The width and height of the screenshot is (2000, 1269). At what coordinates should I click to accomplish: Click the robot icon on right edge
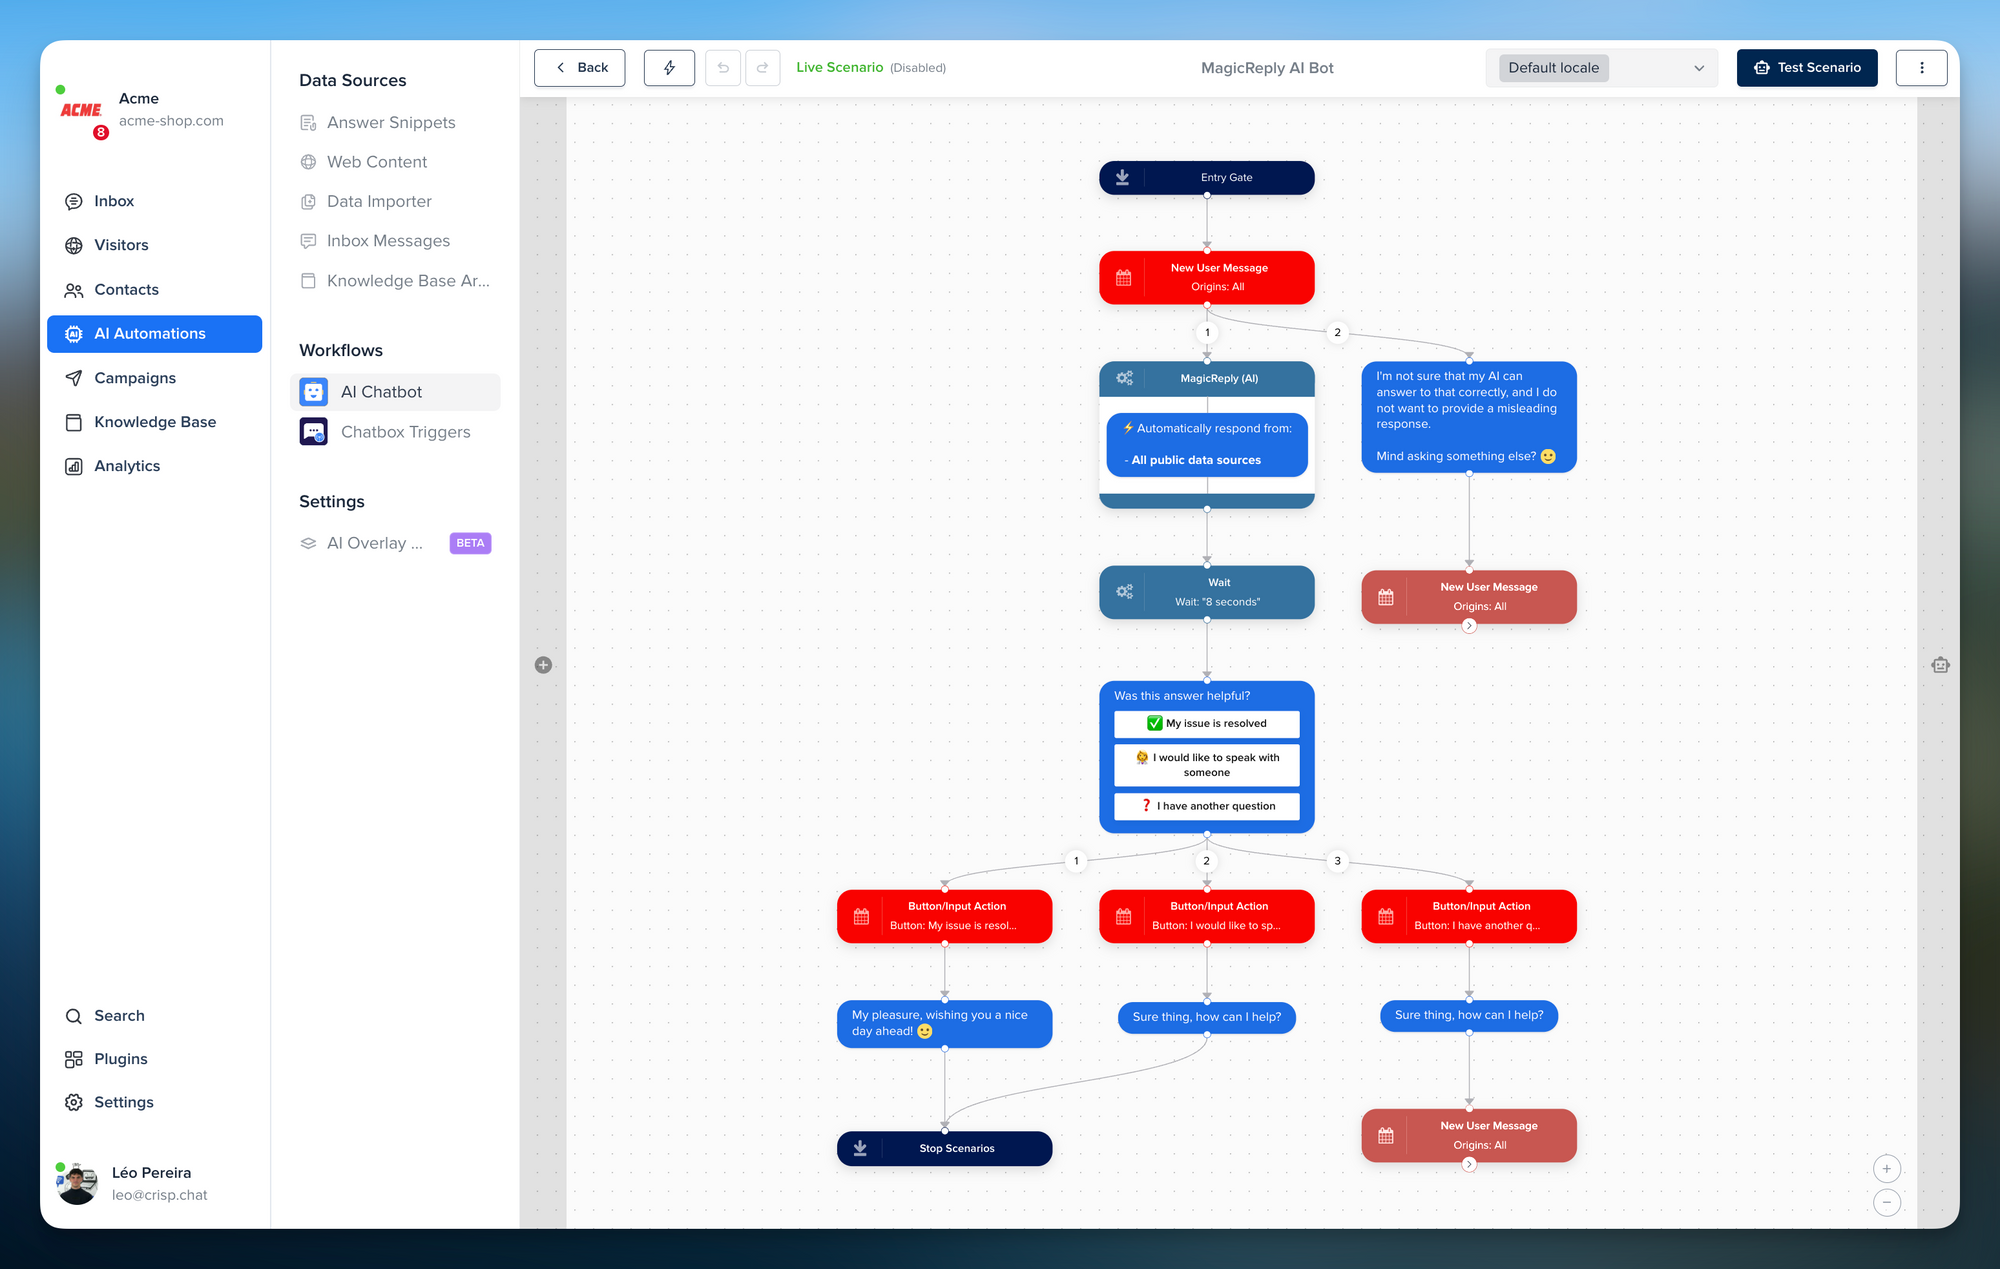(1940, 665)
